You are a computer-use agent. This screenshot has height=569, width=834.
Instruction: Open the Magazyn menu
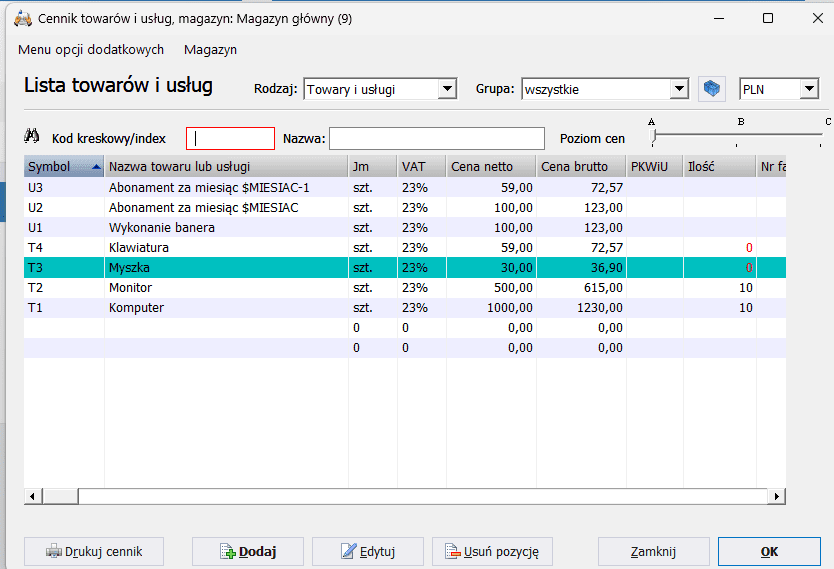pos(210,49)
